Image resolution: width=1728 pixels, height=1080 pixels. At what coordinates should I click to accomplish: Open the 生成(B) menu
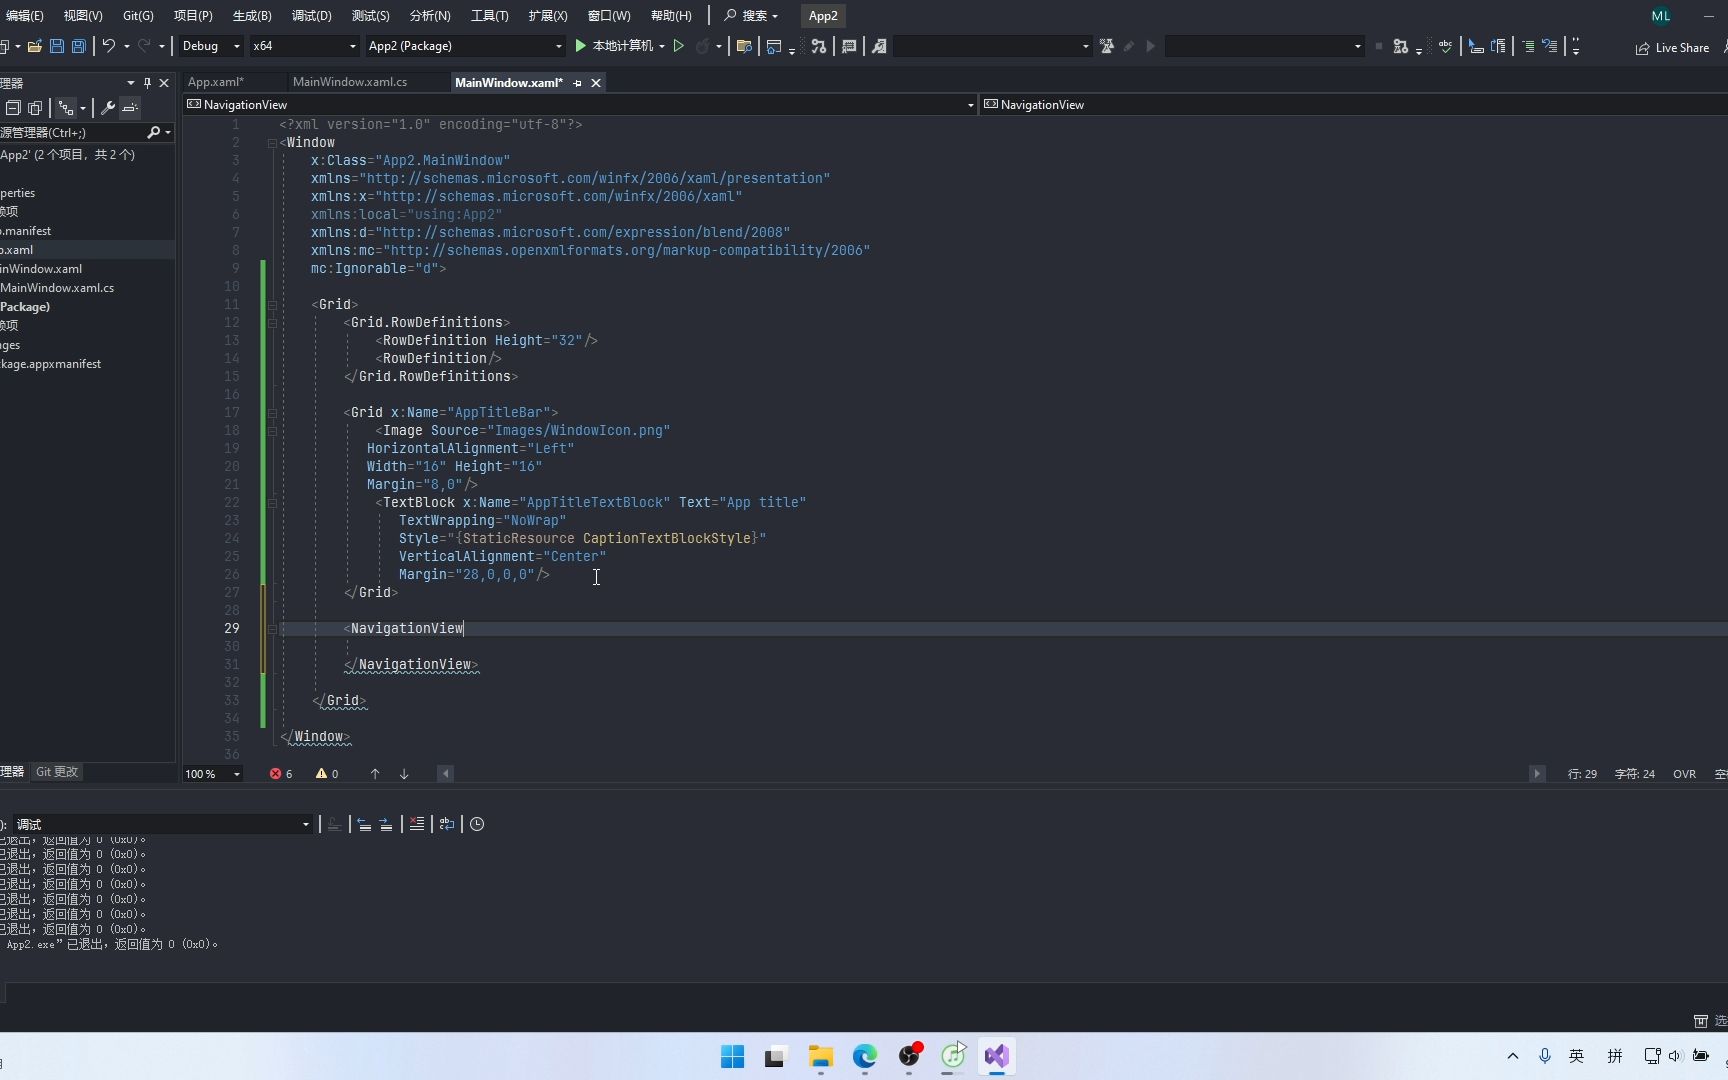point(252,16)
